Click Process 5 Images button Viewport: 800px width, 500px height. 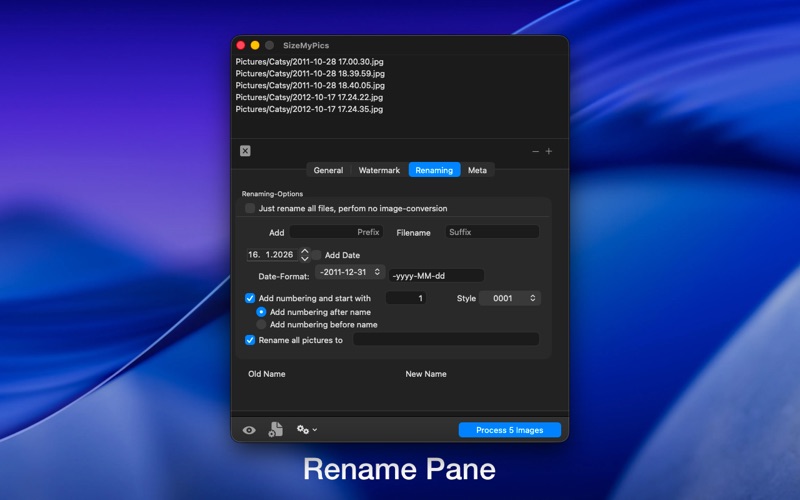[510, 430]
